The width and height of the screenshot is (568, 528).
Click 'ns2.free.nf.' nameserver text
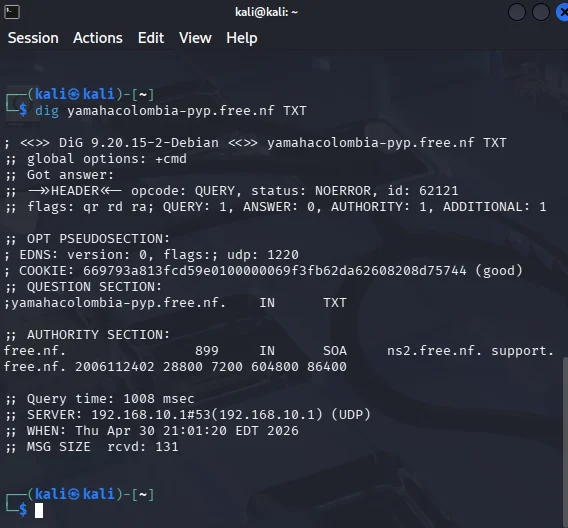pos(435,351)
